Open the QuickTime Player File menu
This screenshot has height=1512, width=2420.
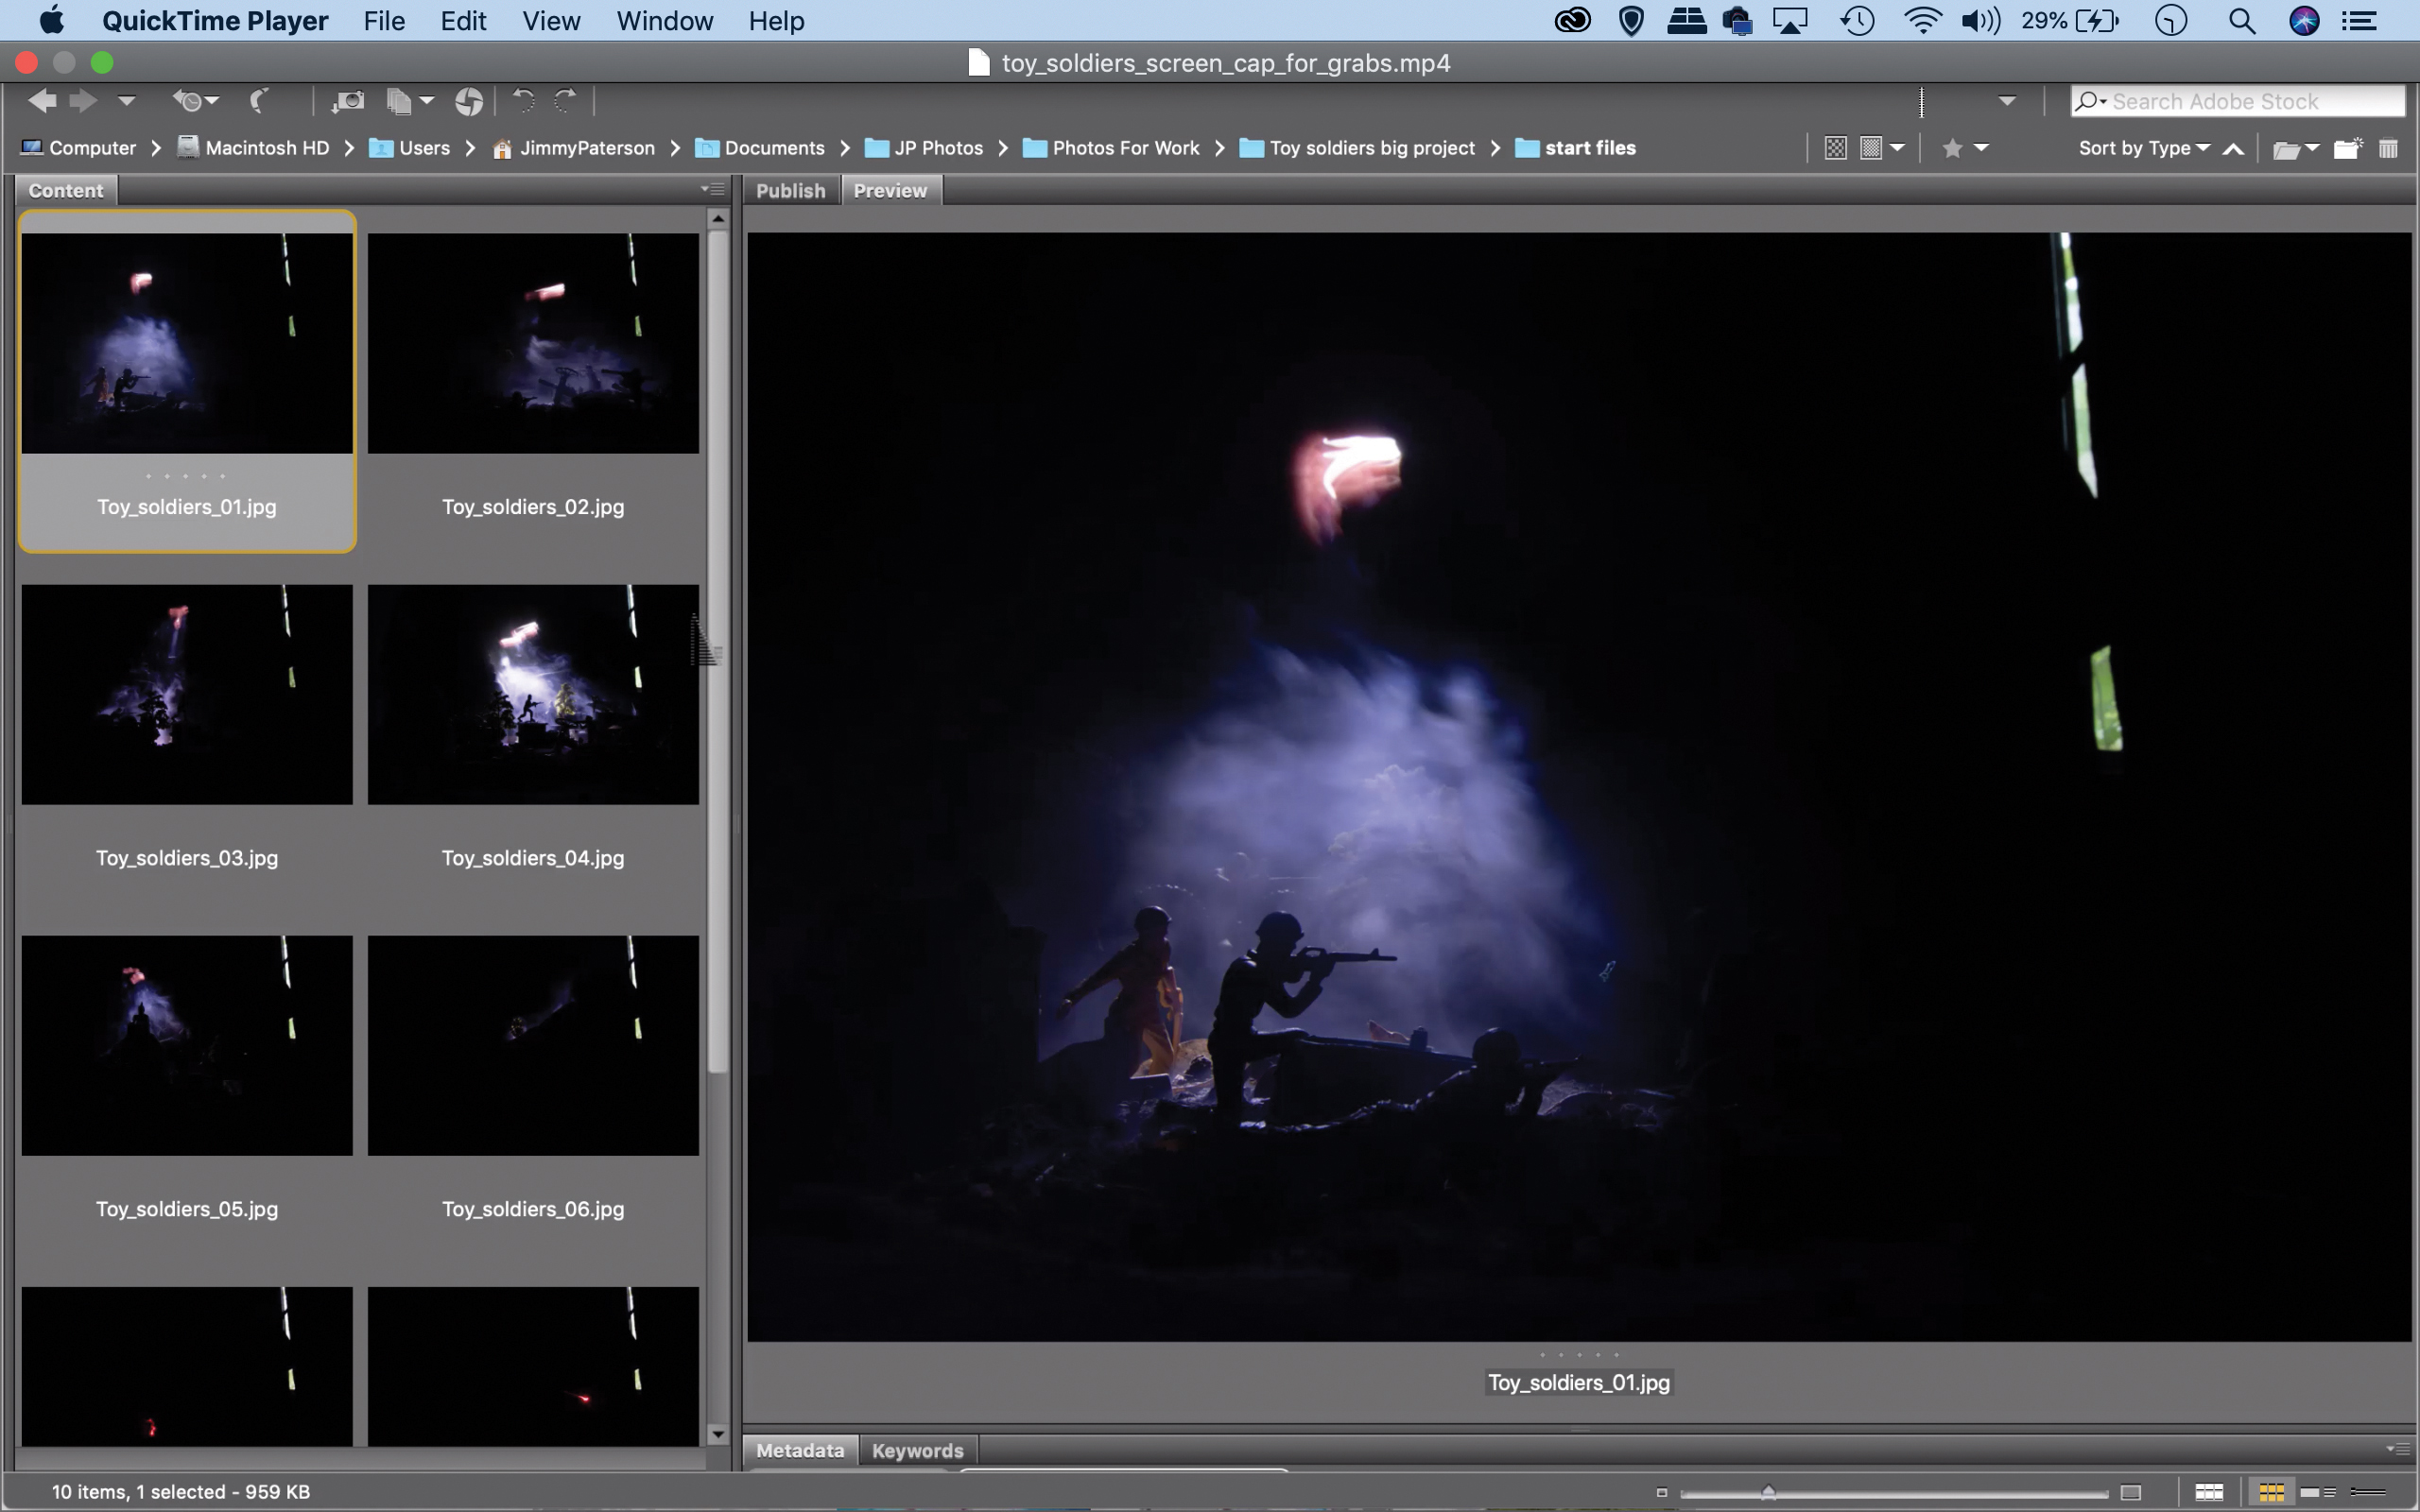coord(384,21)
